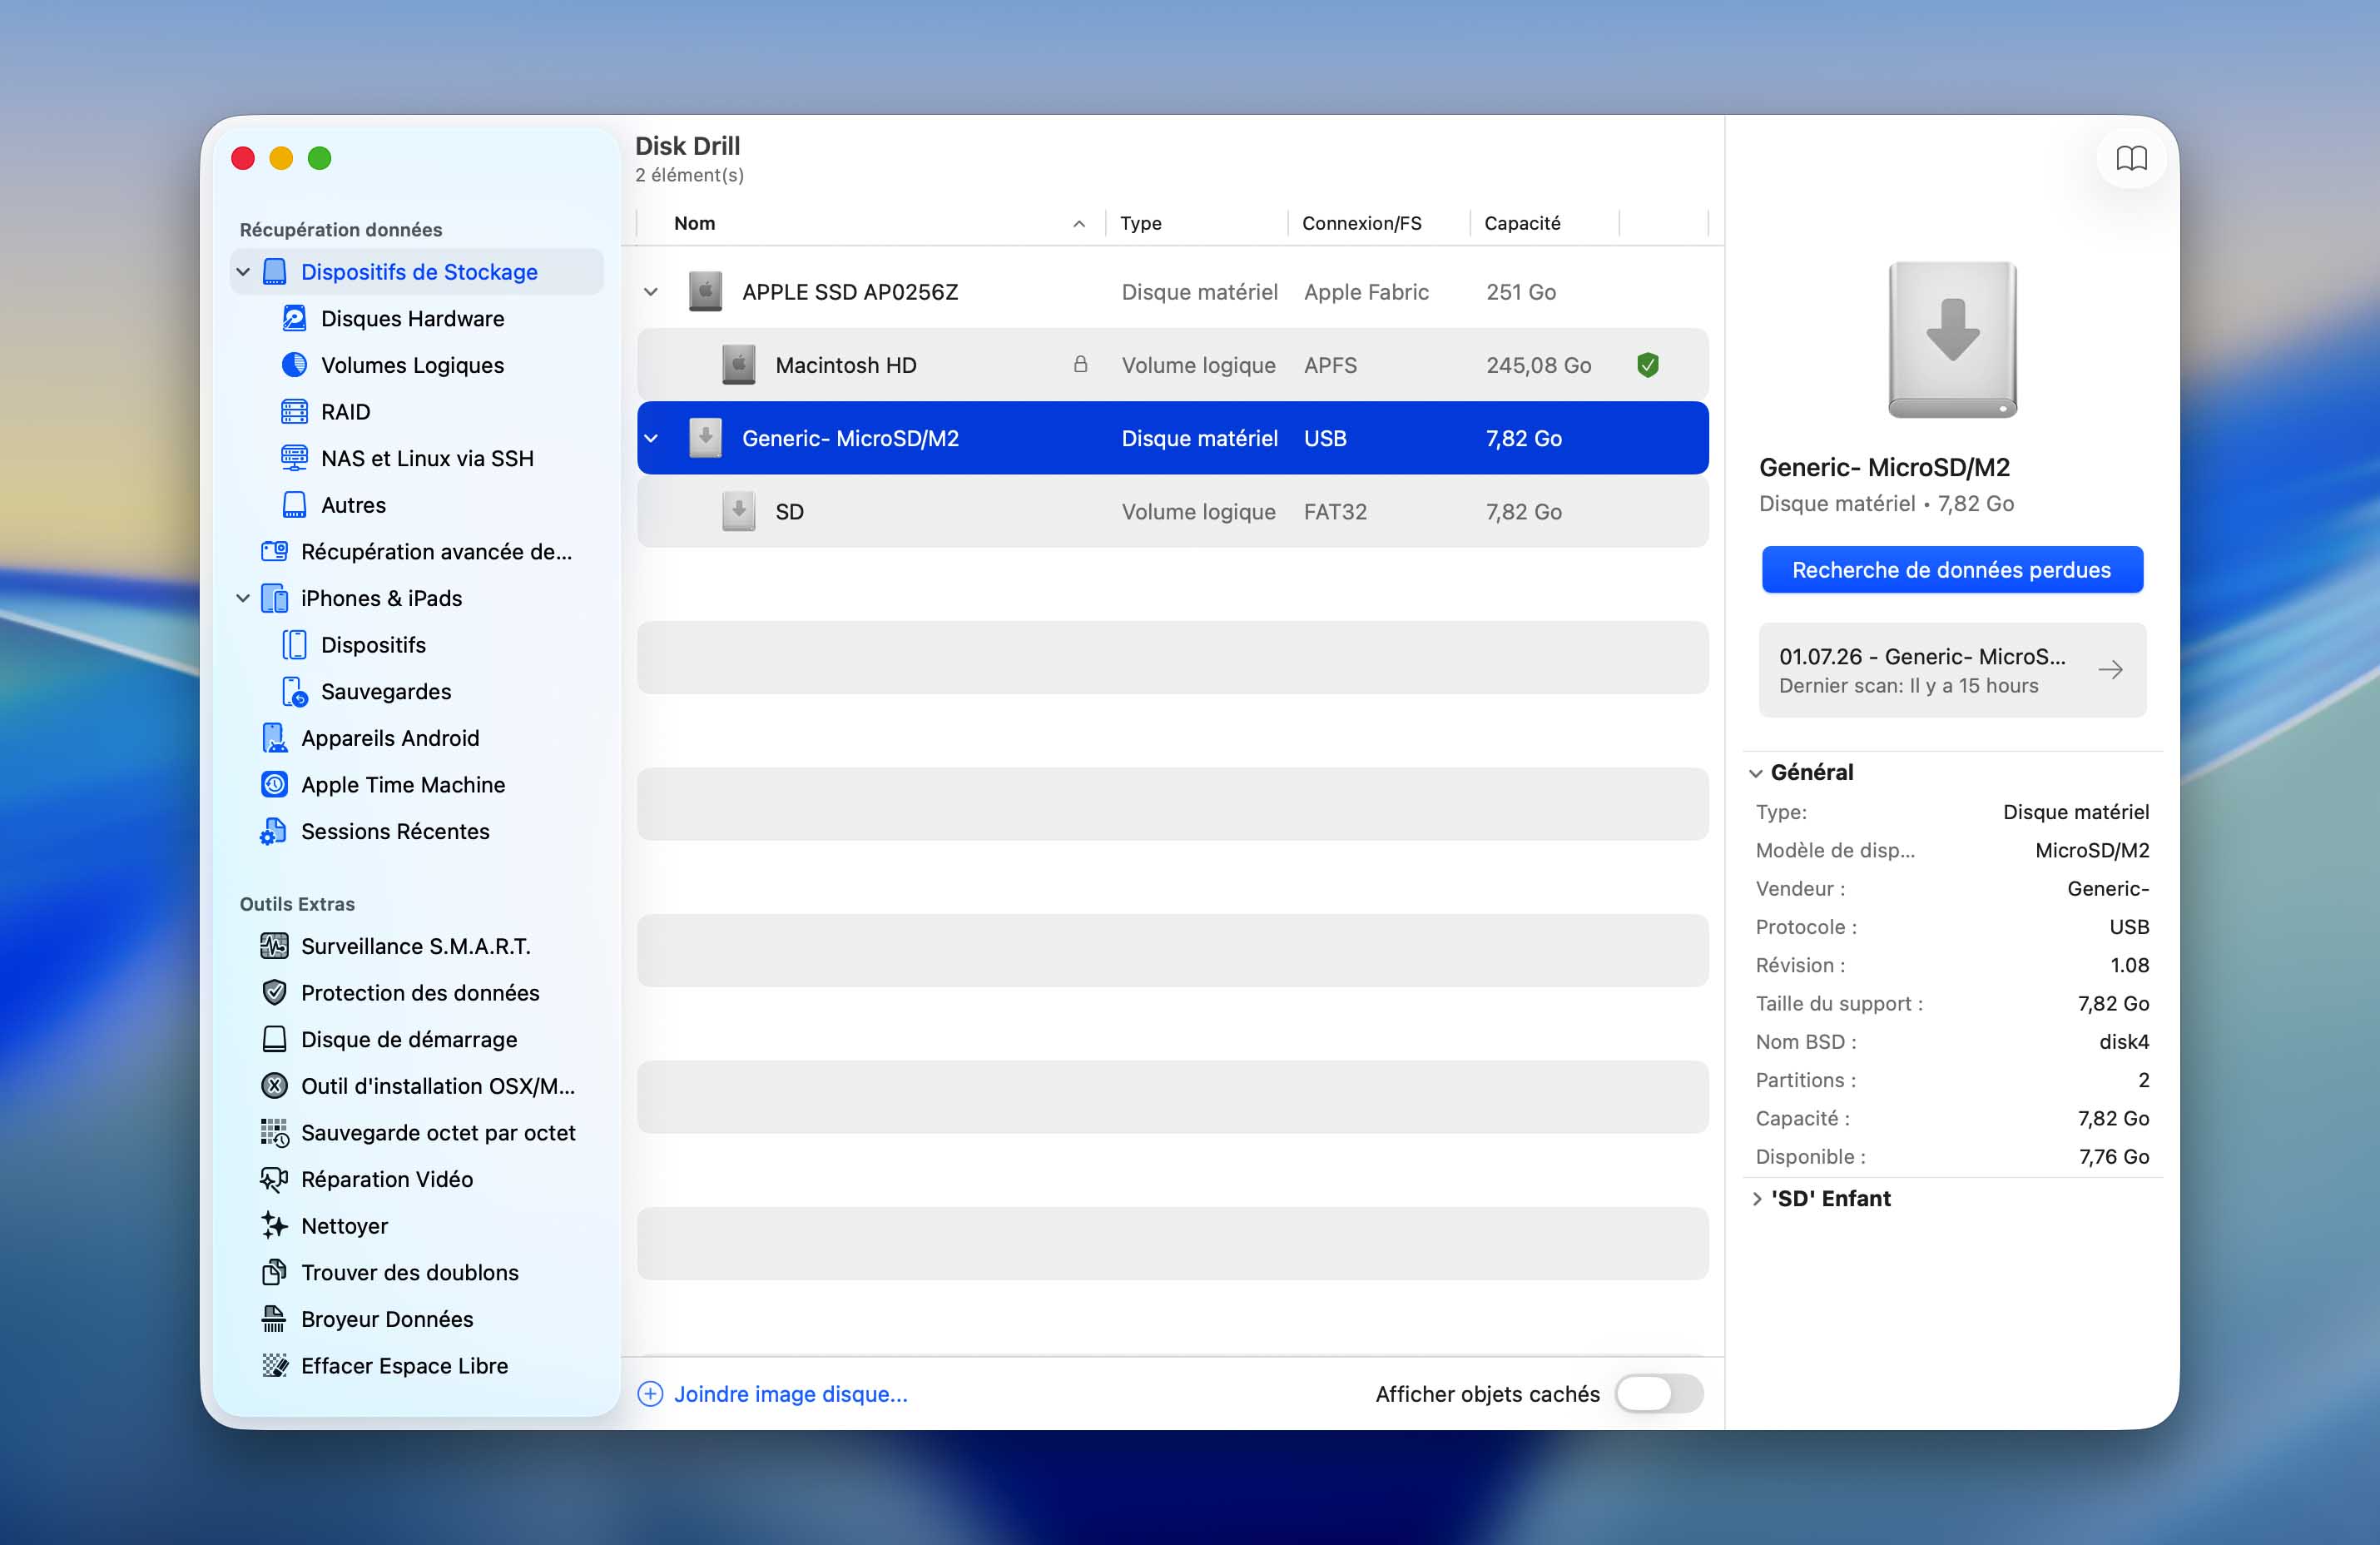2380x1545 pixels.
Task: Collapse Generic- MicroSD/M2 row chevron
Action: (651, 438)
